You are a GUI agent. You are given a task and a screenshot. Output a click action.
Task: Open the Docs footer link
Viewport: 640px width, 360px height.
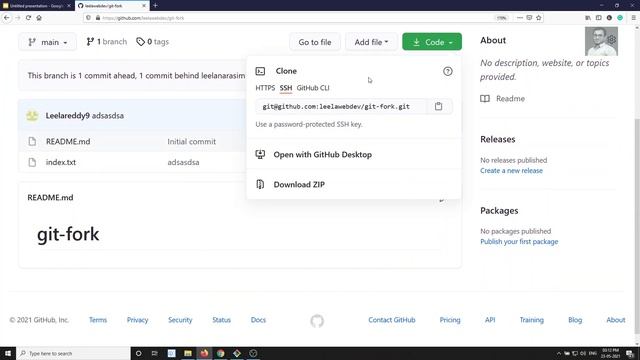258,320
